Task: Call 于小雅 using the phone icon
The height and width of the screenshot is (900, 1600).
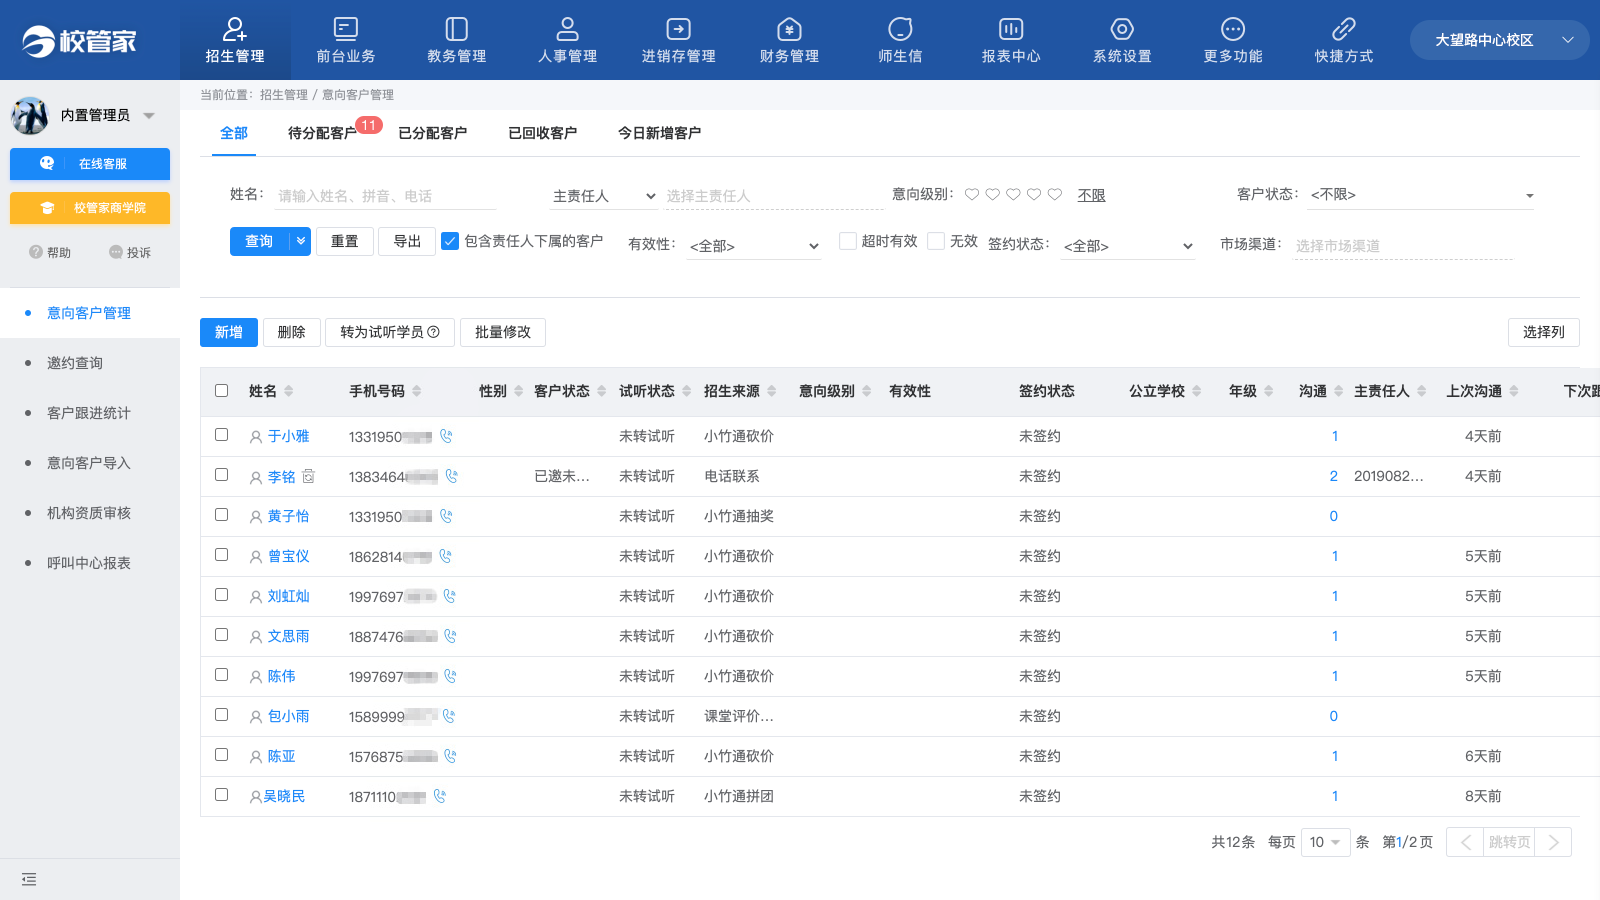Action: (446, 436)
